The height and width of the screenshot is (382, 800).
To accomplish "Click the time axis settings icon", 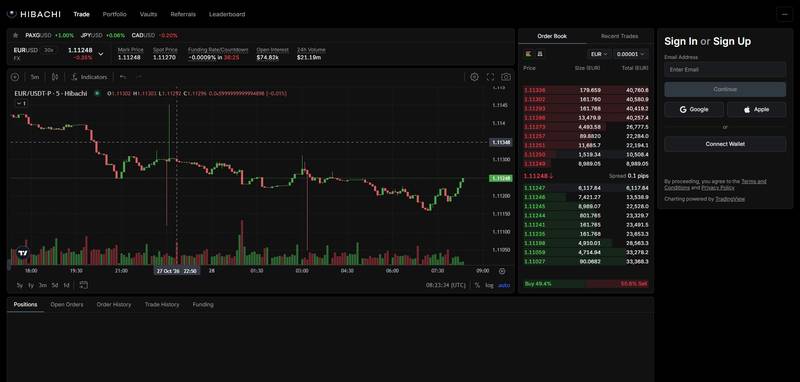I will click(x=502, y=271).
